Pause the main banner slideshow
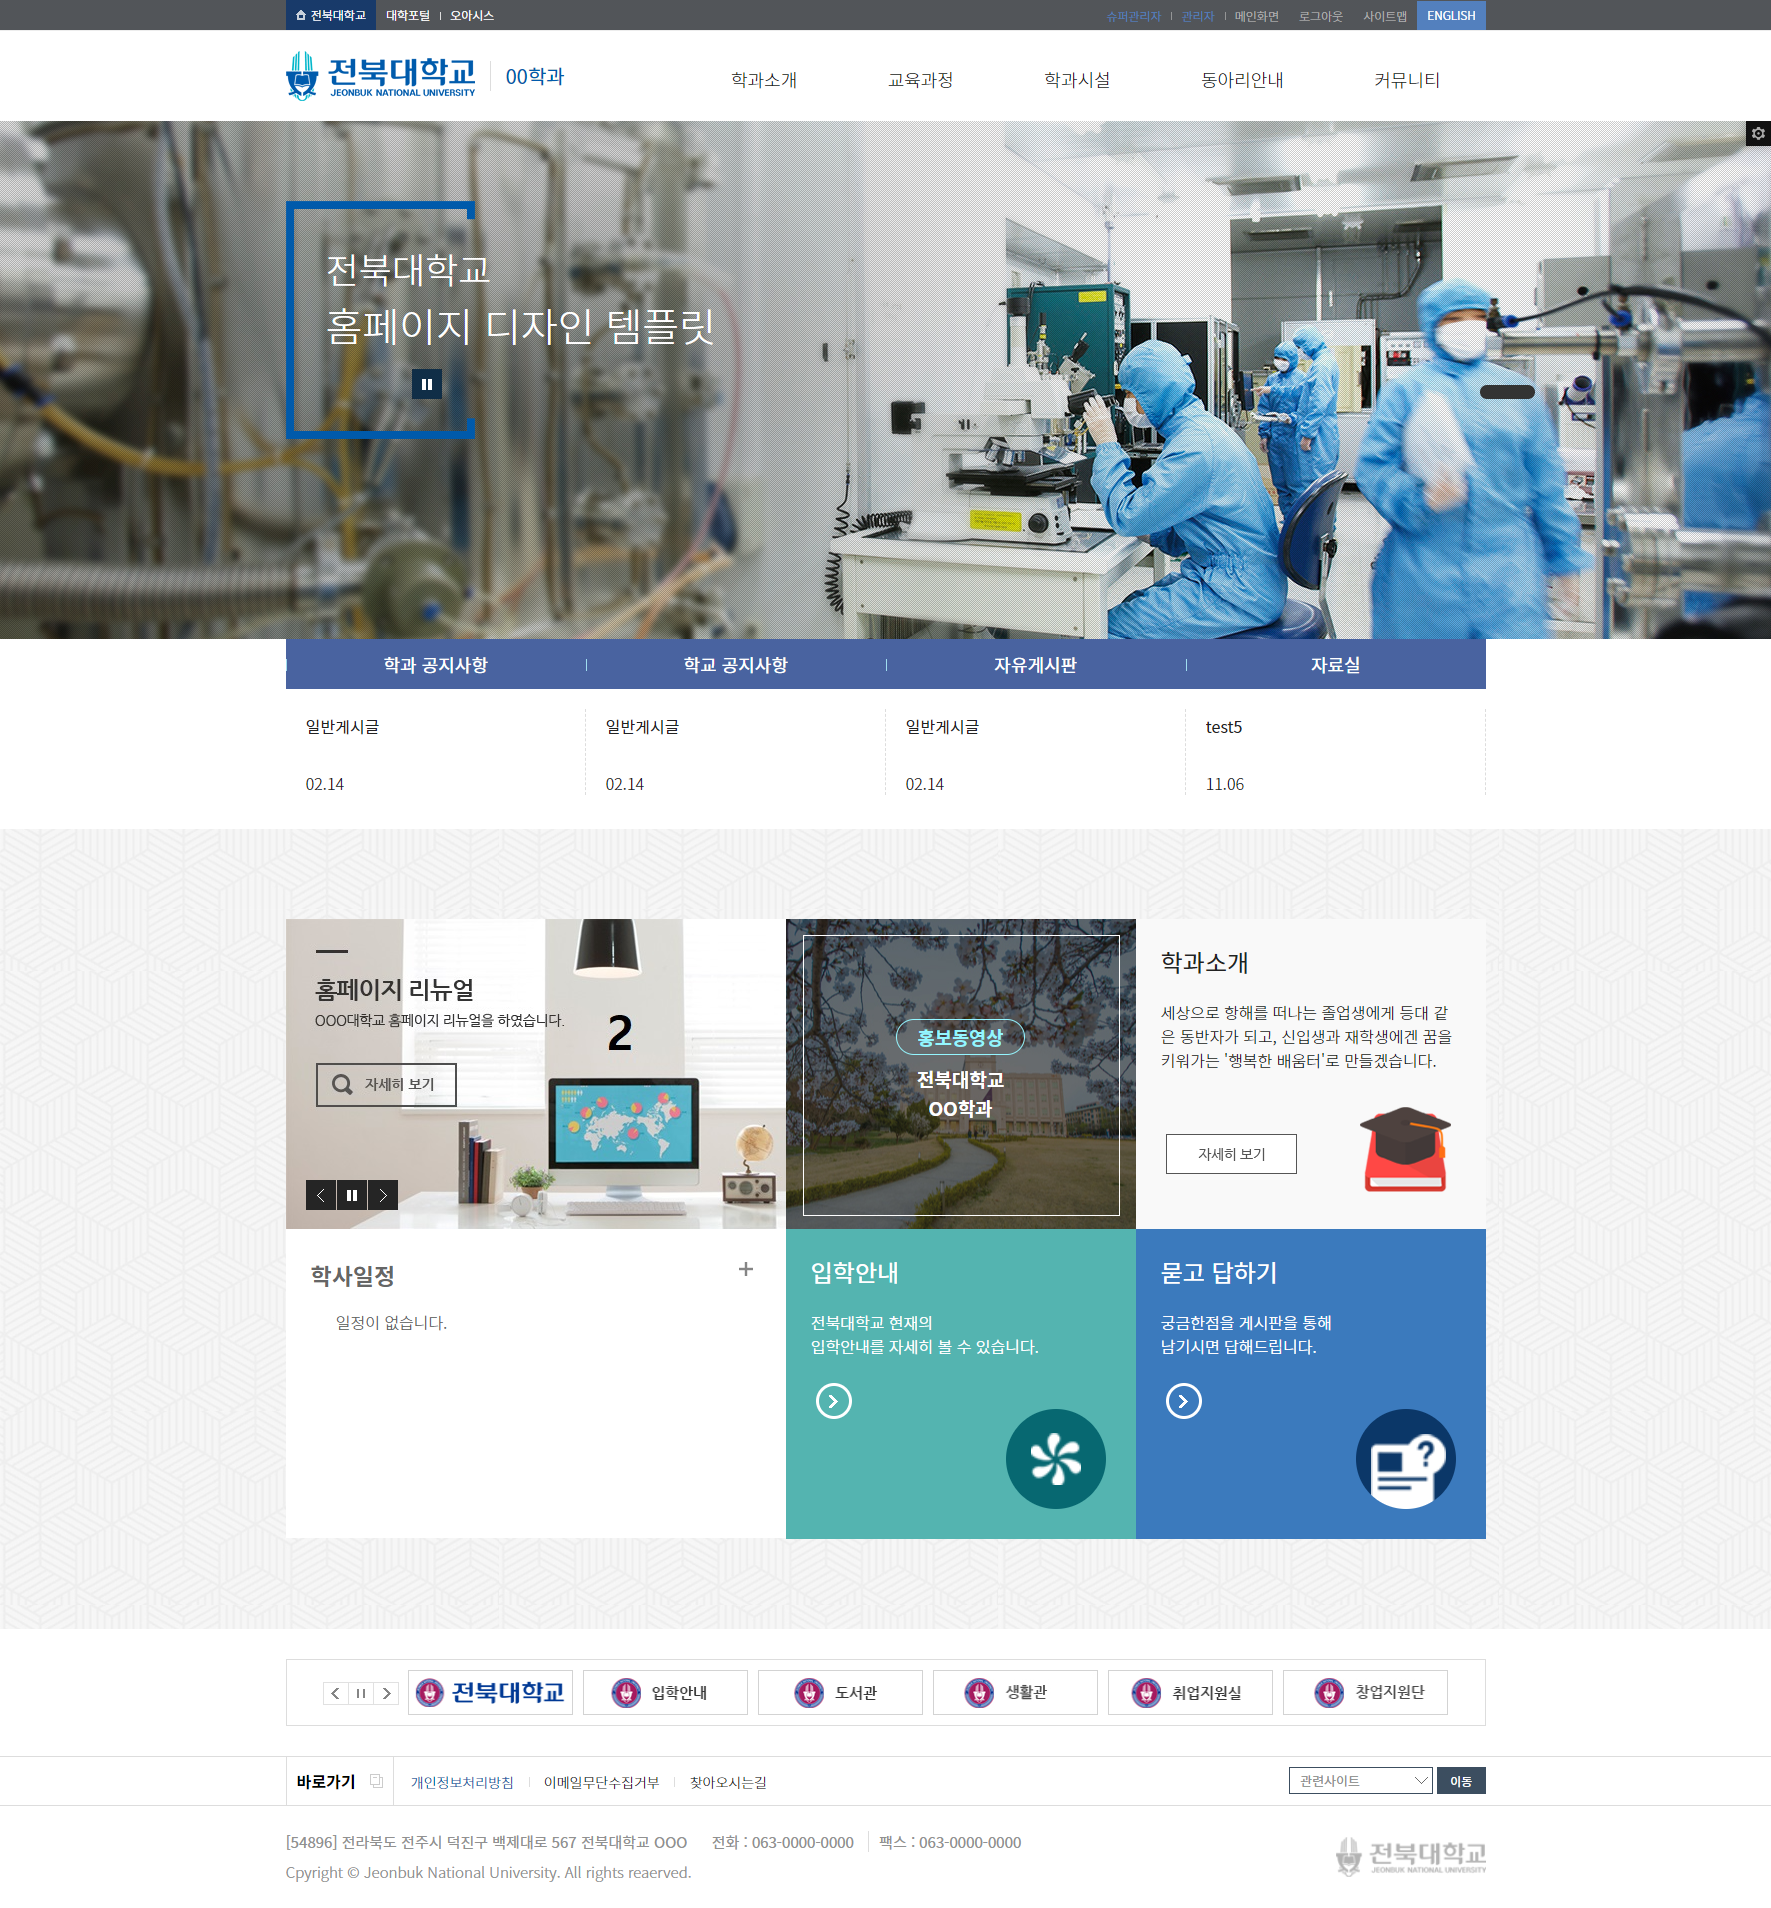1771x1908 pixels. pyautogui.click(x=427, y=384)
